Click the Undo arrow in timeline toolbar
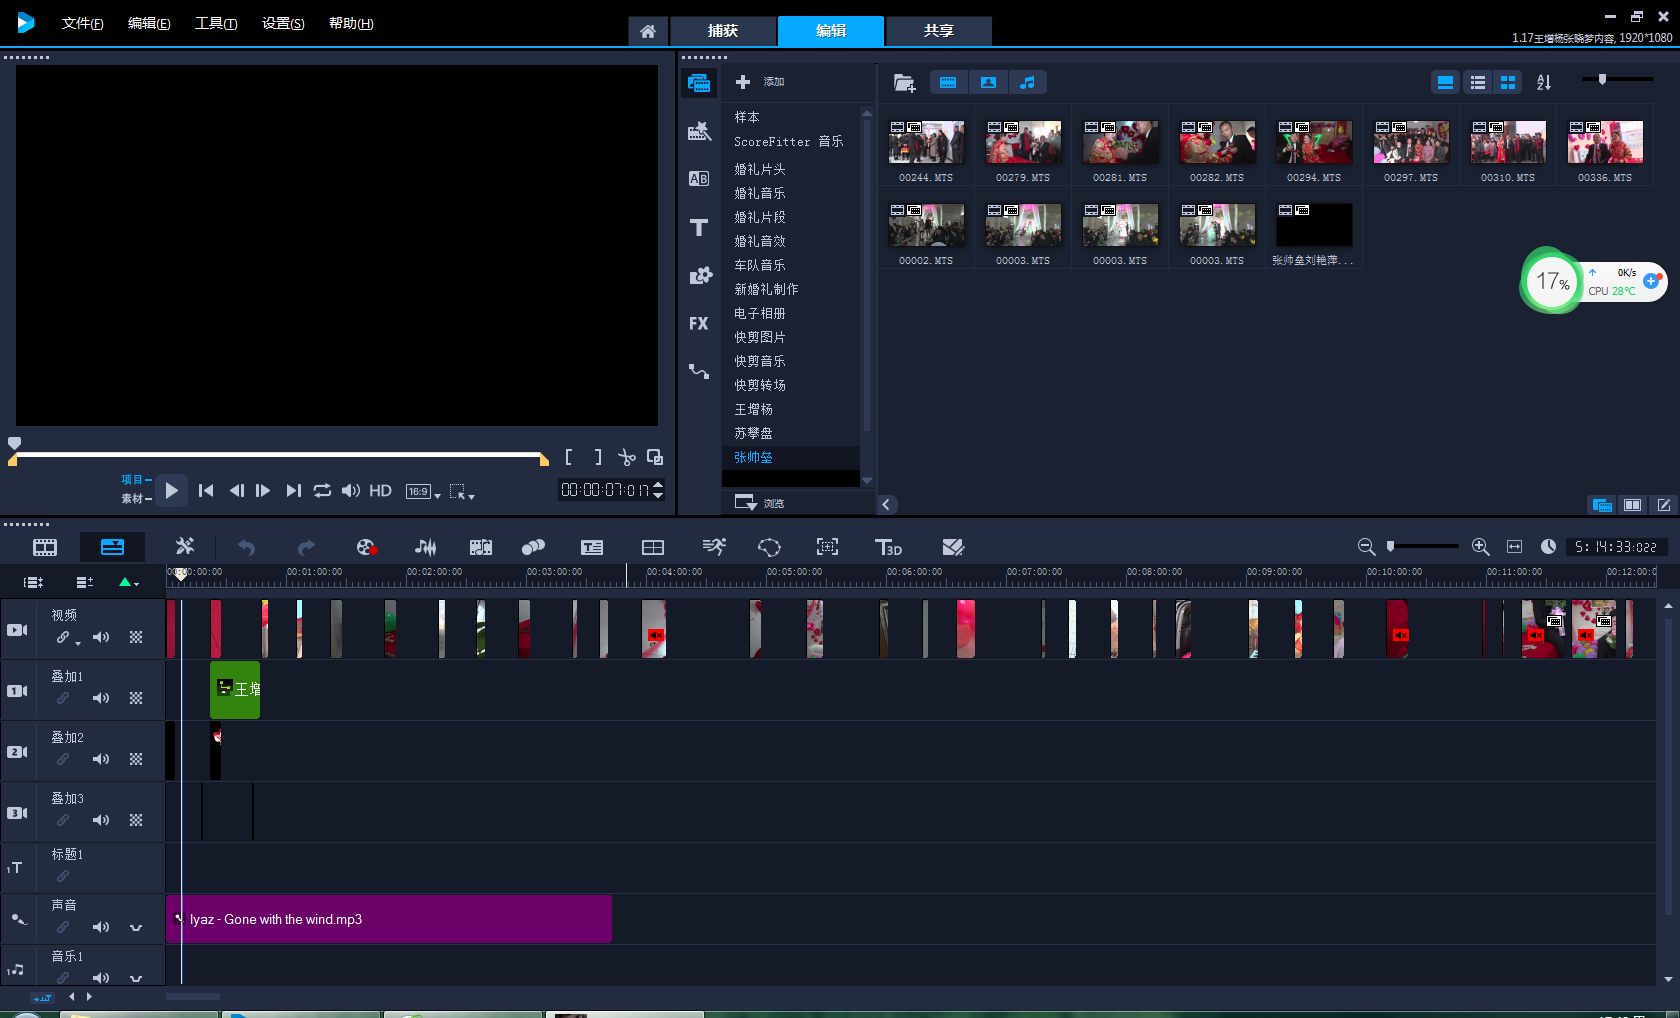This screenshot has height=1018, width=1680. click(x=246, y=547)
